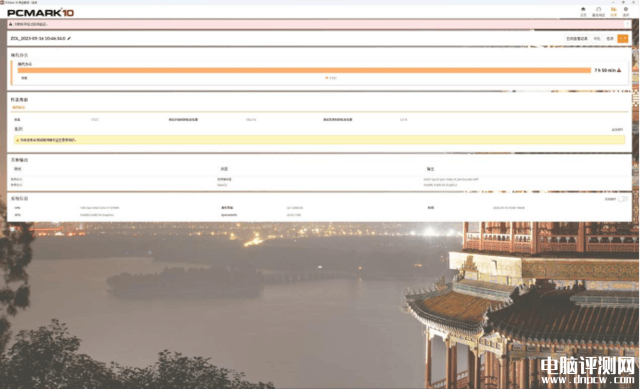Click the result name ZOL_2023-05-16 text

[x=38, y=38]
